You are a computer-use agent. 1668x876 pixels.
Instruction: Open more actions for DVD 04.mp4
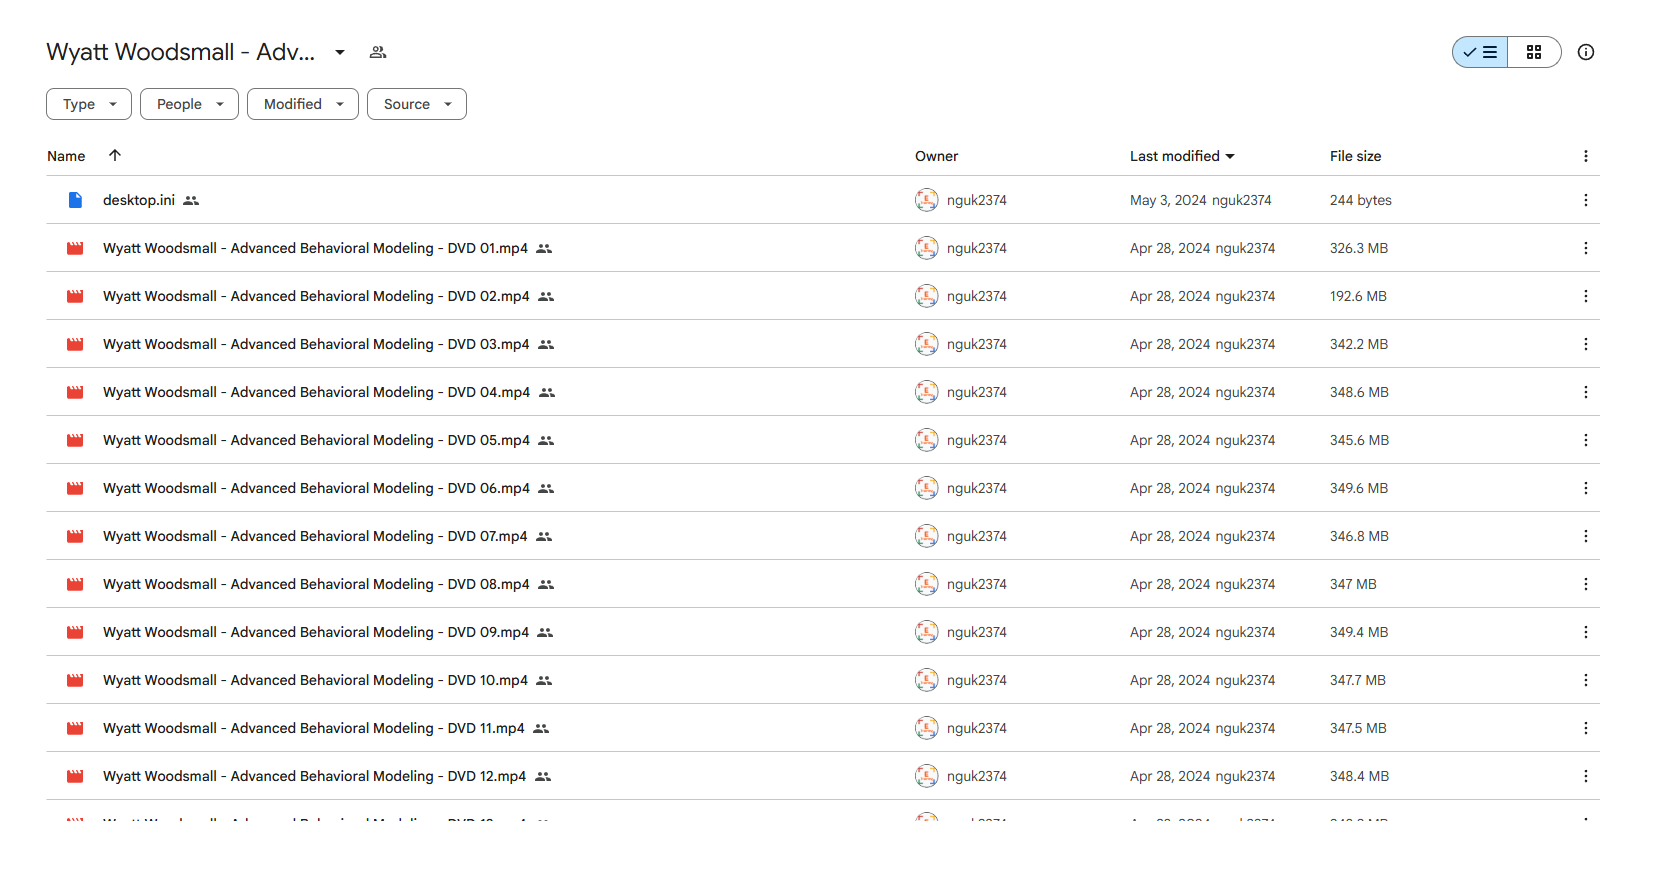(x=1586, y=392)
